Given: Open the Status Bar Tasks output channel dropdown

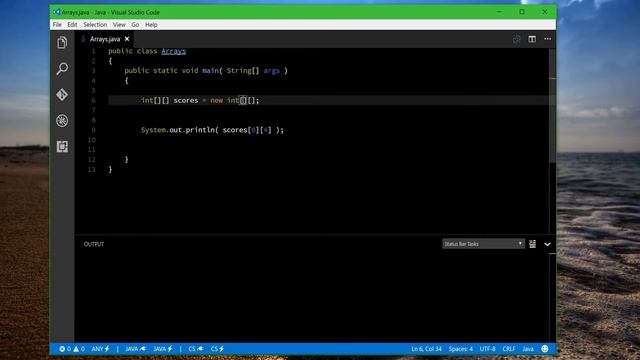Looking at the screenshot, I should (x=483, y=244).
